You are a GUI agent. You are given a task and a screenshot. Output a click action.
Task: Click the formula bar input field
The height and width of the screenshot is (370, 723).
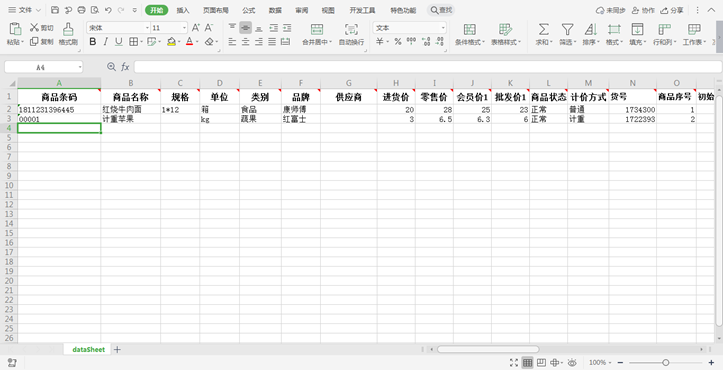[427, 67]
